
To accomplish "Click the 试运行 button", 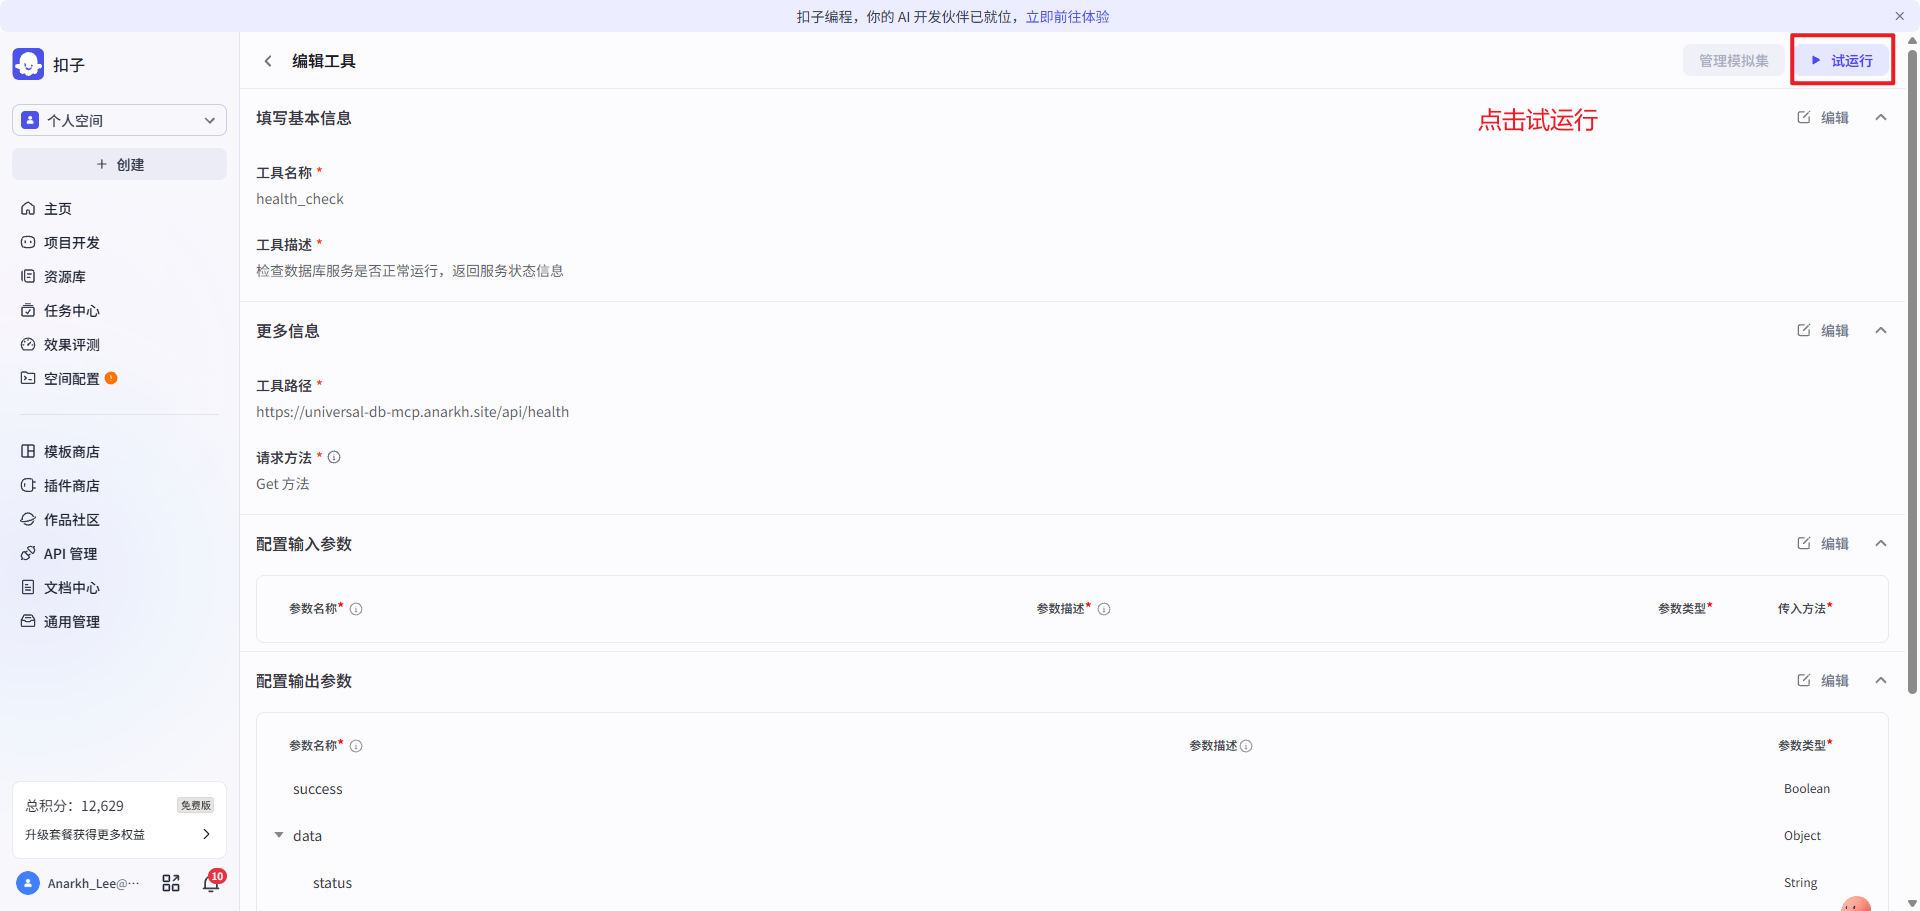I will pyautogui.click(x=1842, y=61).
